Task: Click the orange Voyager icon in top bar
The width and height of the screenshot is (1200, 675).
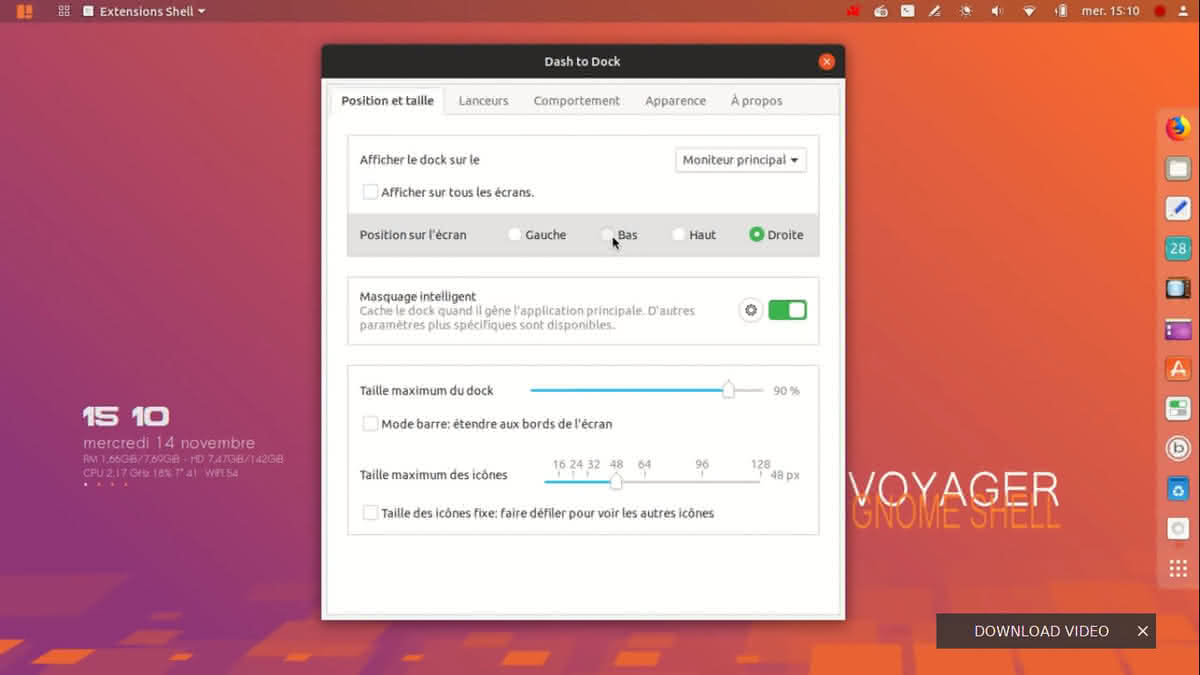Action: (25, 11)
